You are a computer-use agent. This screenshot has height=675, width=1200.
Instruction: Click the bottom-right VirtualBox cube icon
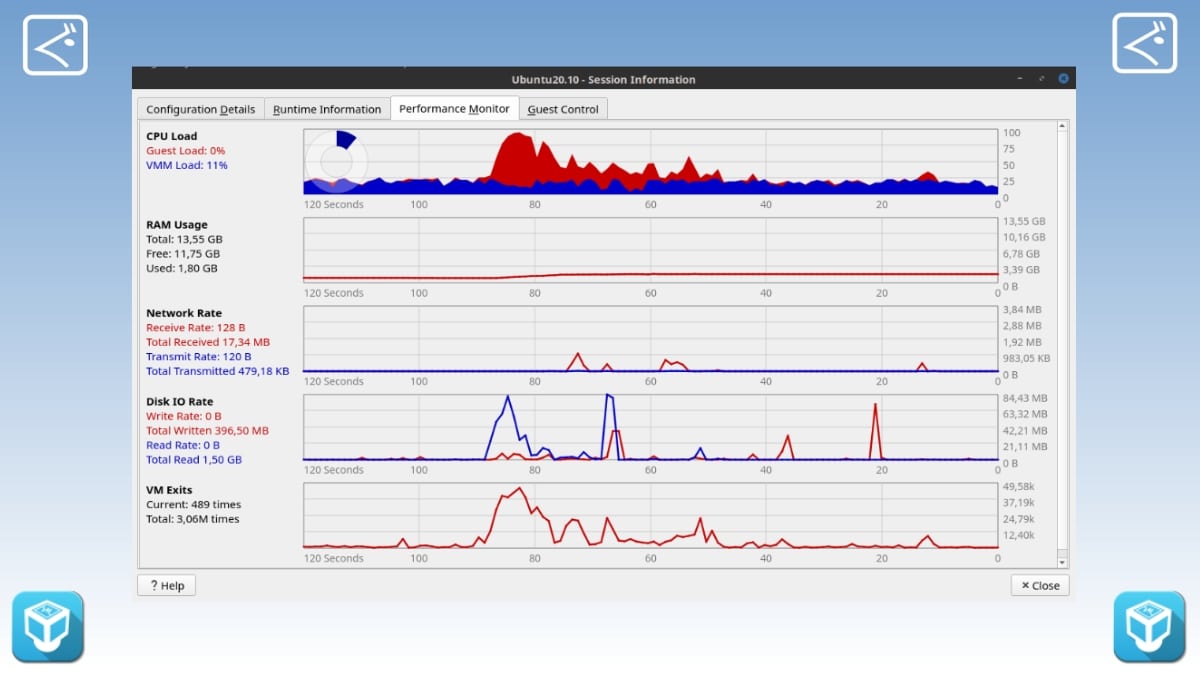1150,627
